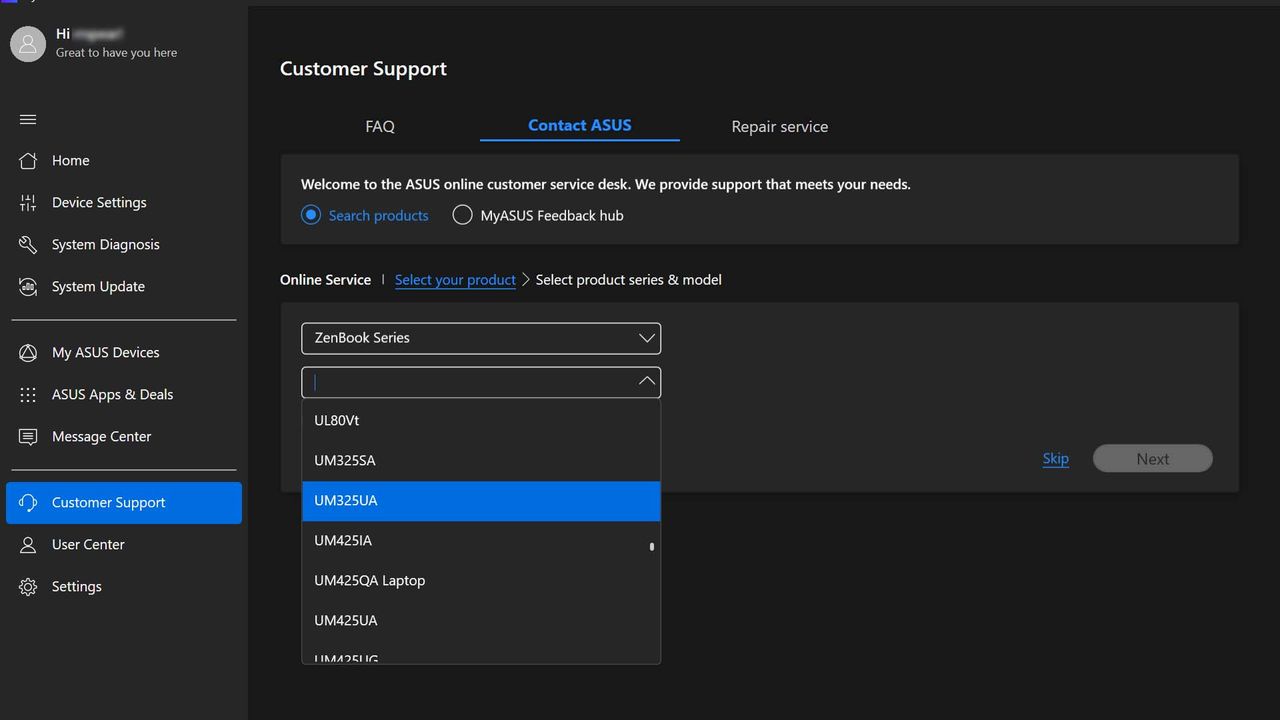Click the Customer Support headset icon

[x=28, y=503]
